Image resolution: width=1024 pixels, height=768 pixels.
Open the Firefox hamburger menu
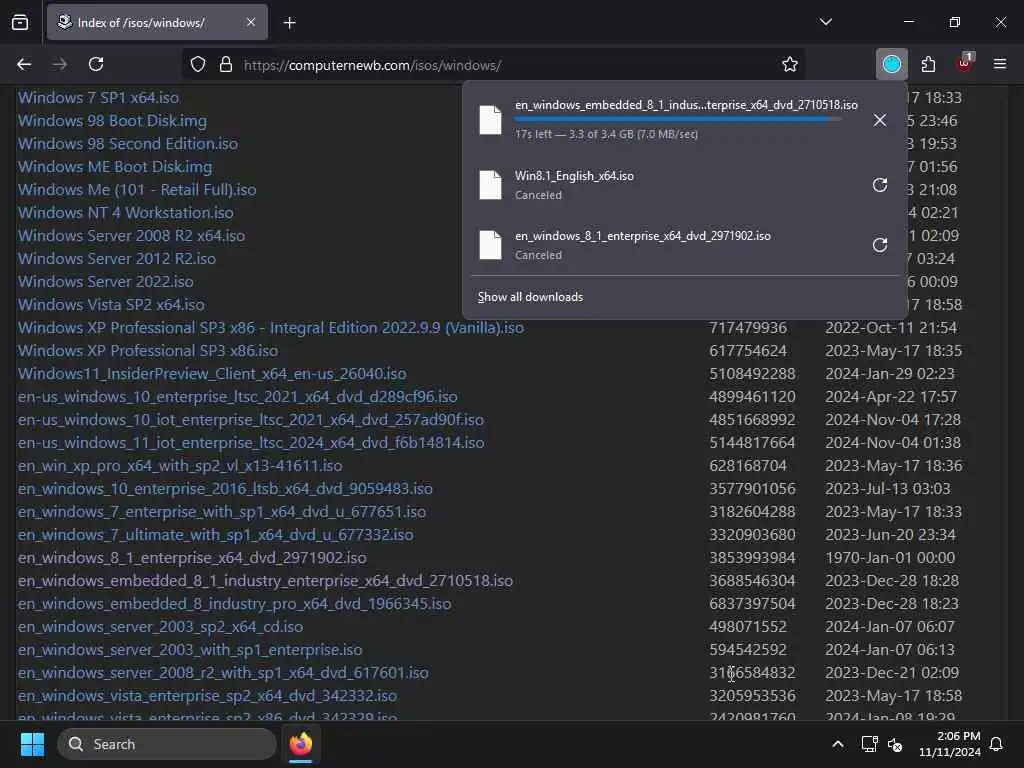point(1000,64)
